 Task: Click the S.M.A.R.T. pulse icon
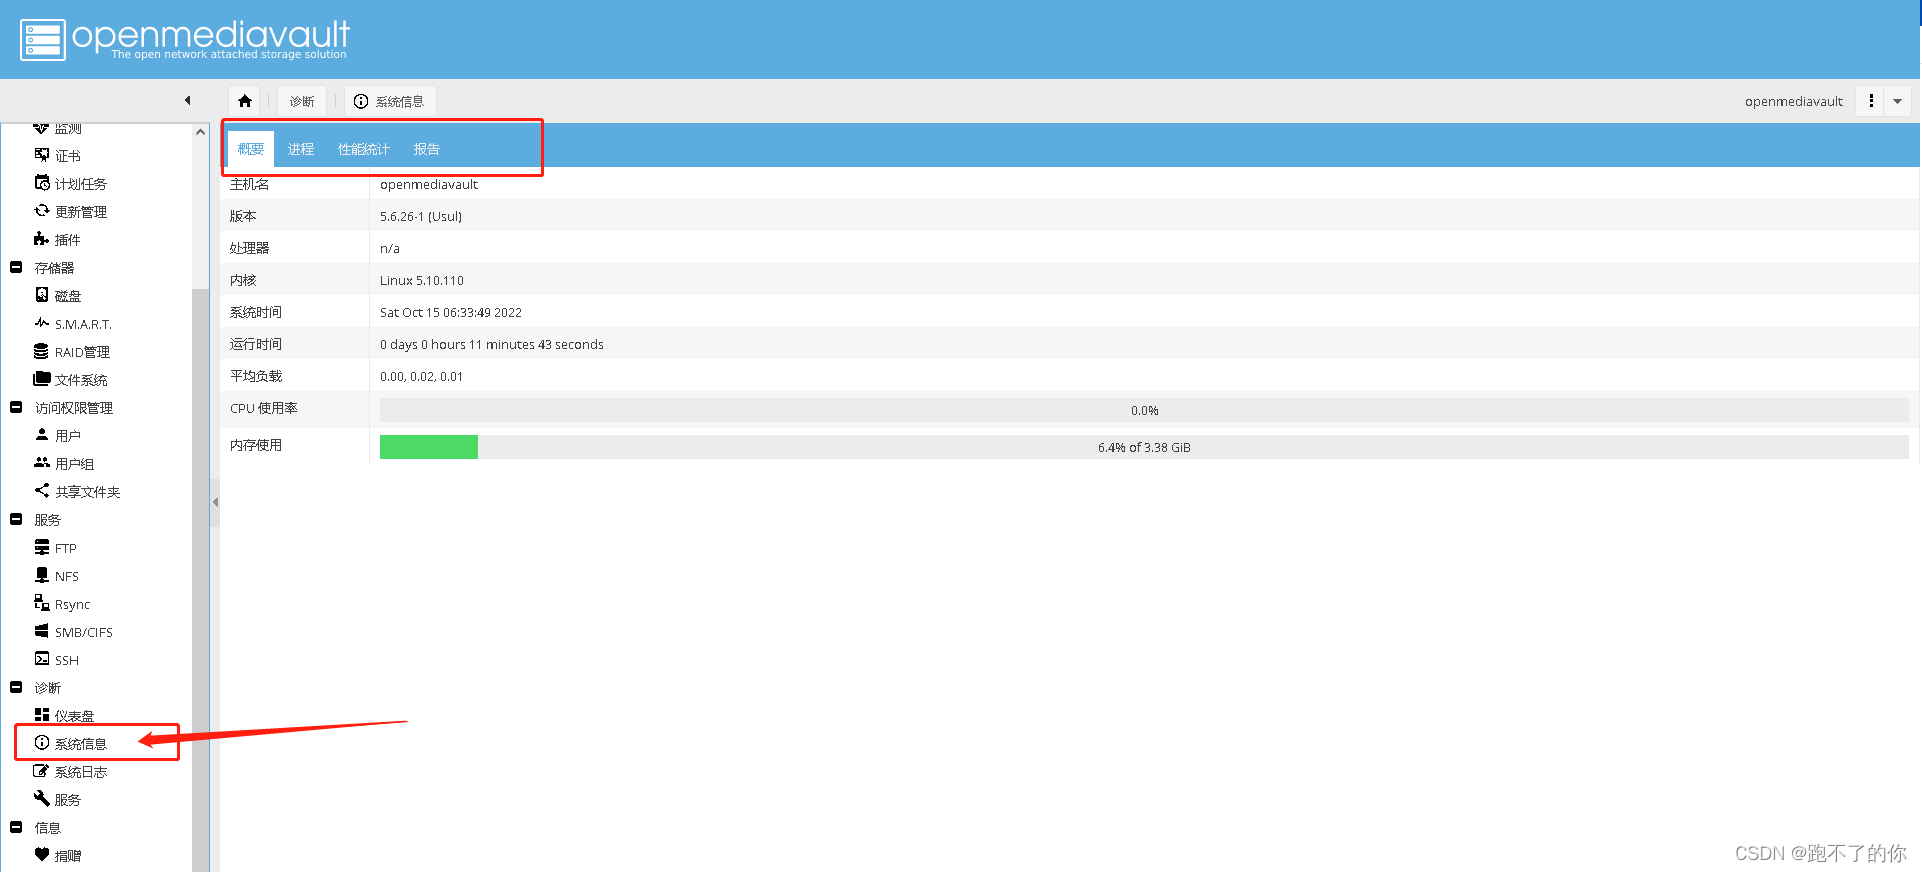point(42,323)
